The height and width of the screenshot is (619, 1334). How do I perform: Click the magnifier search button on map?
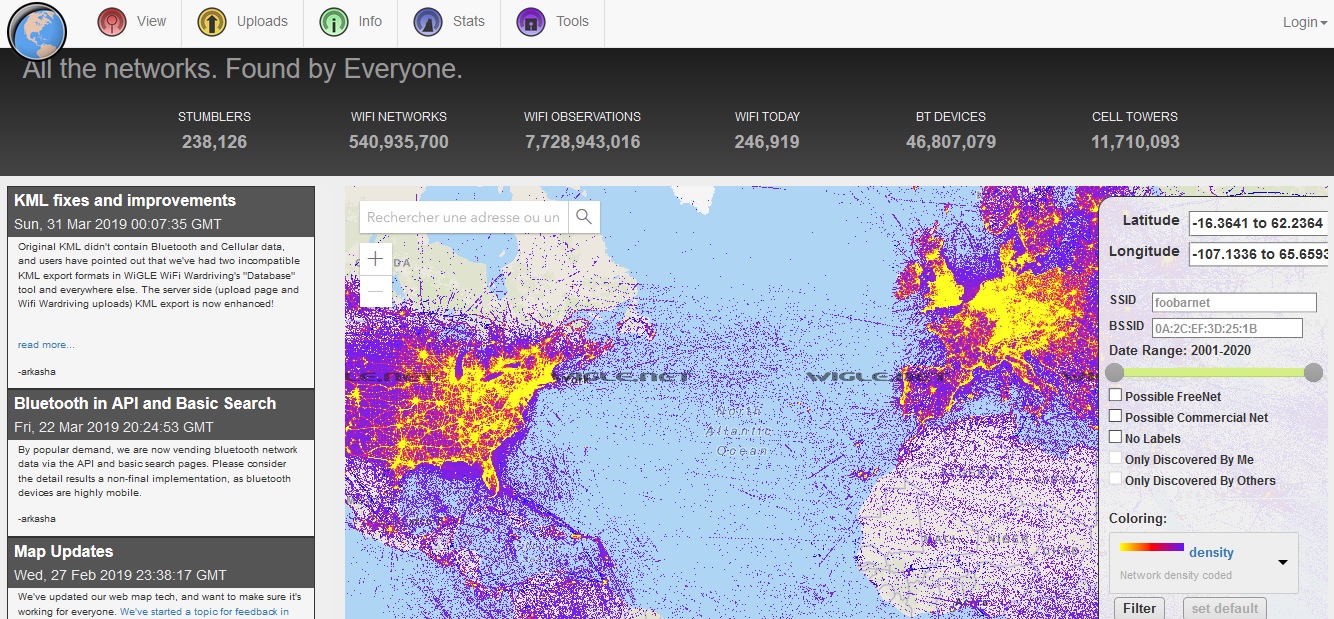(x=584, y=217)
